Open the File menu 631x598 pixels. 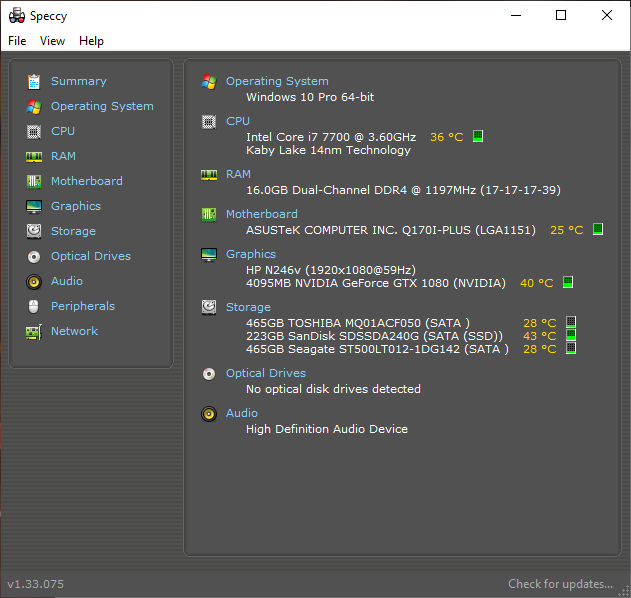coord(17,41)
